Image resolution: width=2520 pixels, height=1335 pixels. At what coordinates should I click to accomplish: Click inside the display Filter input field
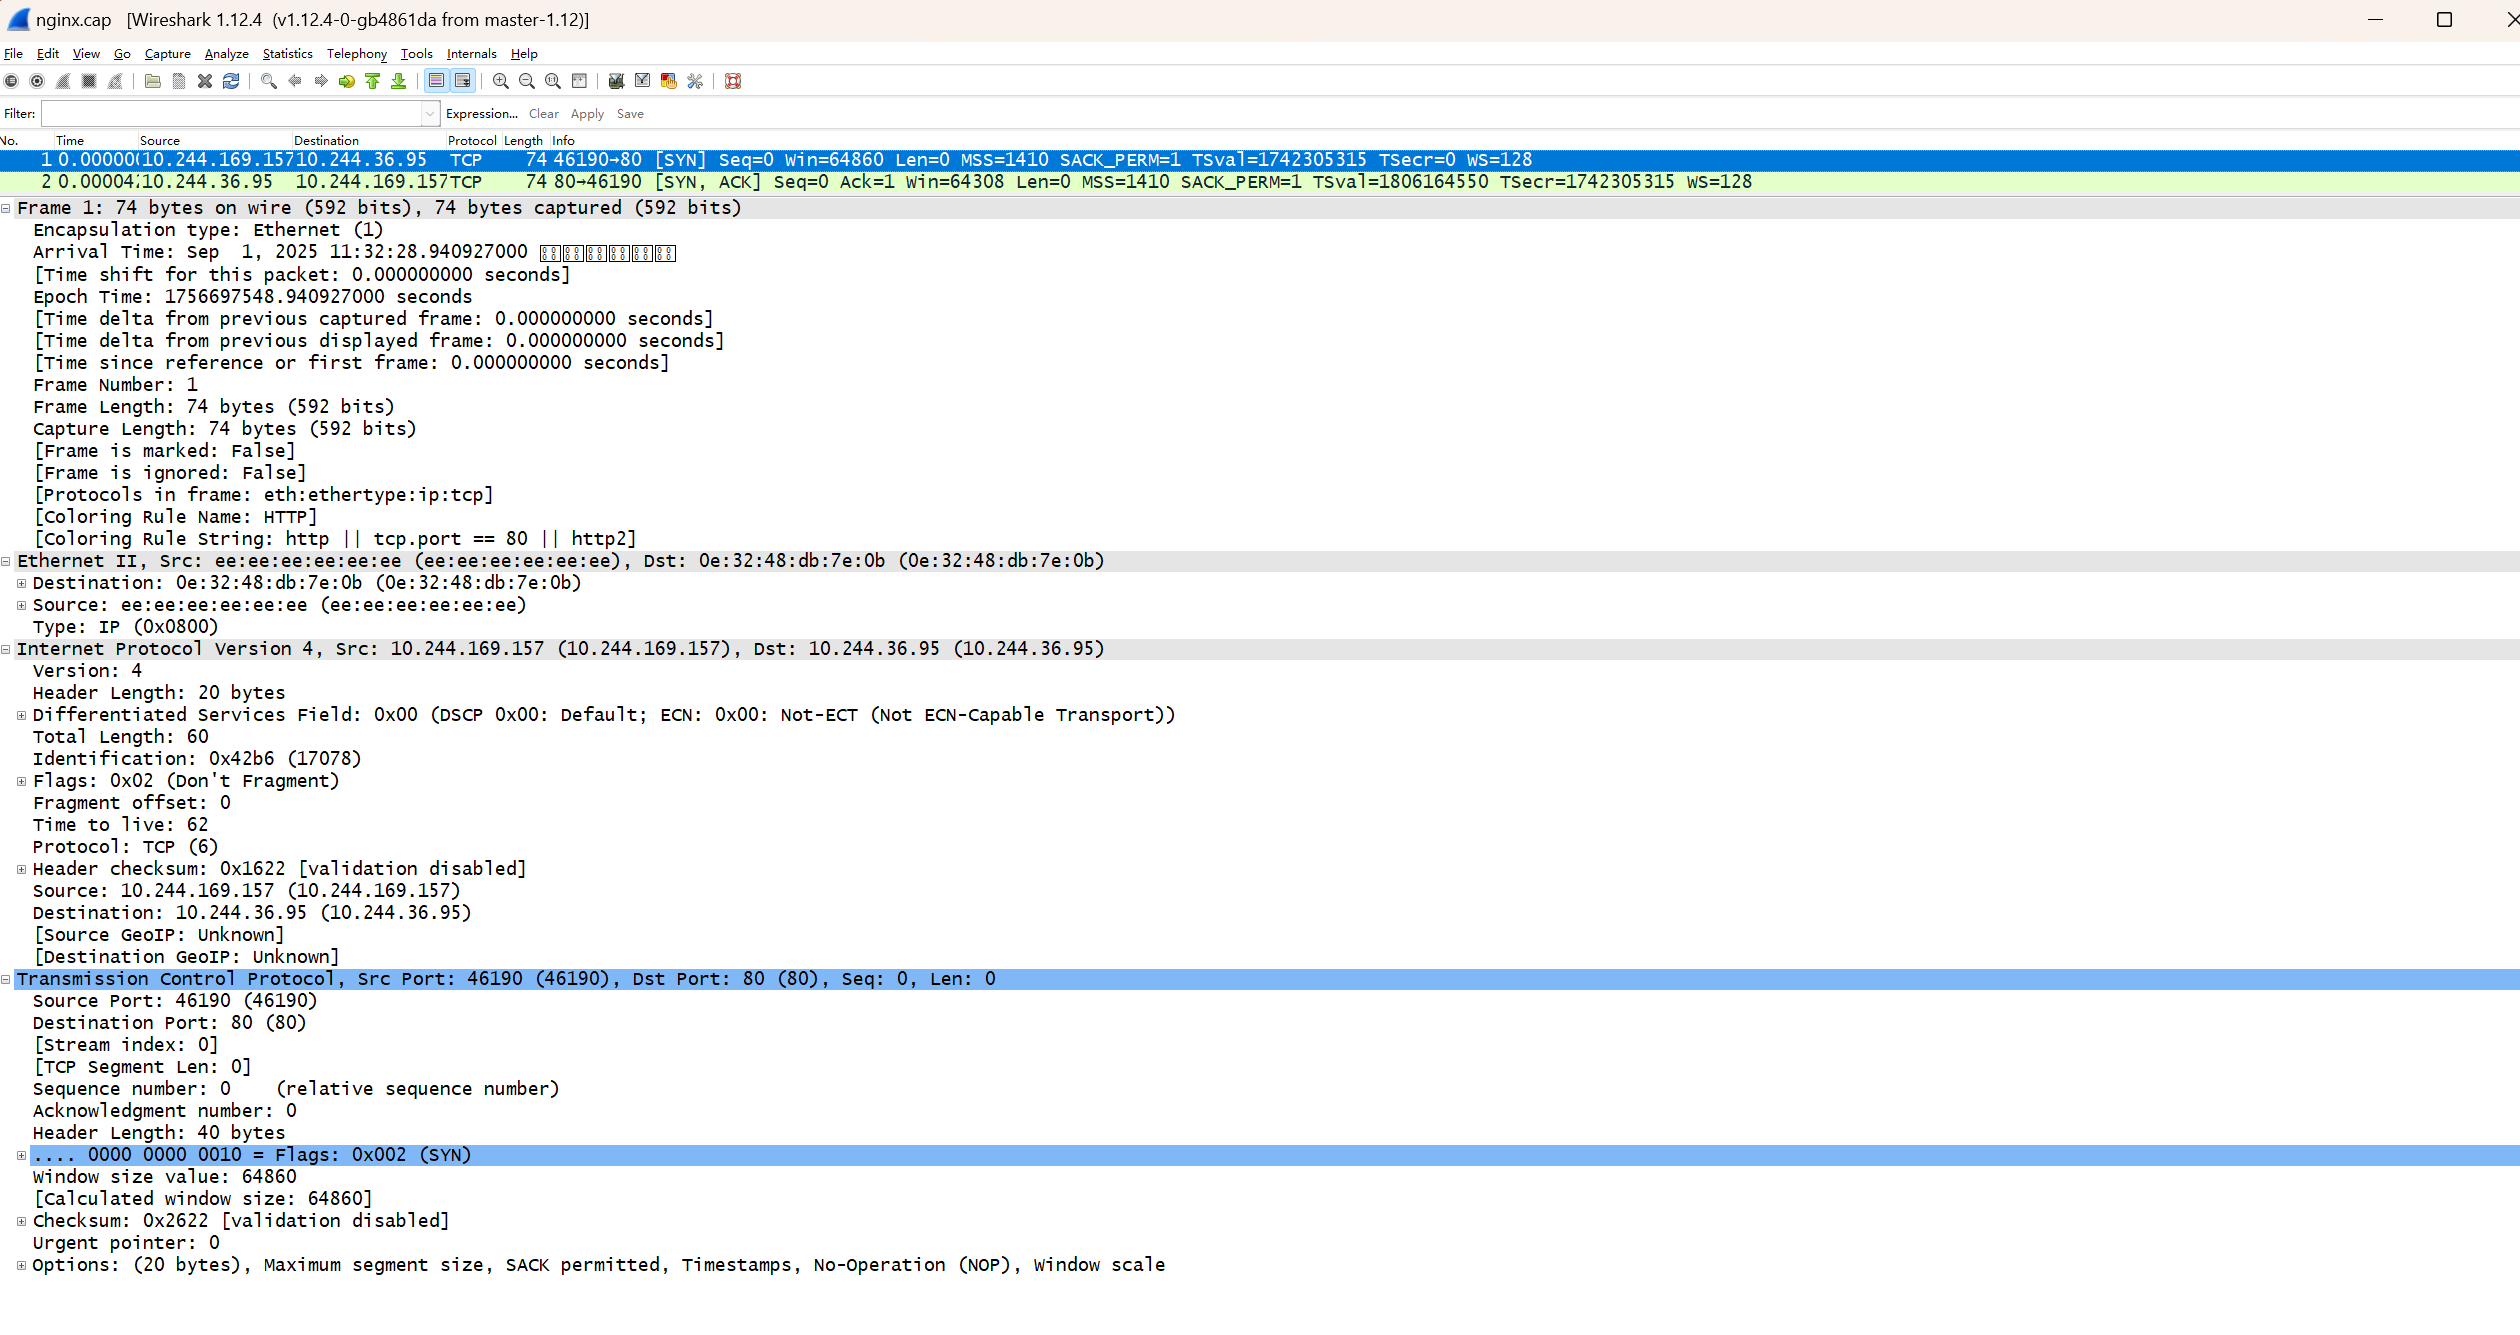pyautogui.click(x=231, y=114)
